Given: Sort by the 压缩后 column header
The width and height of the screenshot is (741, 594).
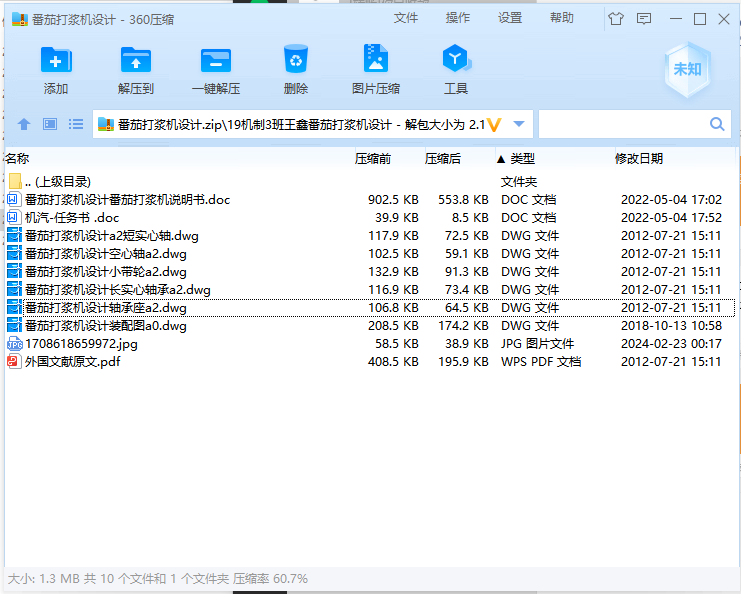Looking at the screenshot, I should coord(458,158).
